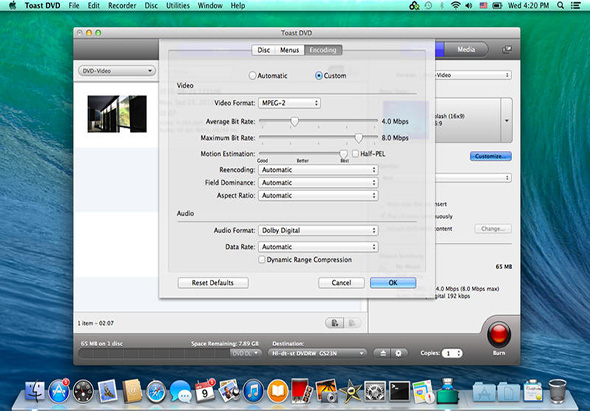Click the disc space usage bar

coord(154,353)
